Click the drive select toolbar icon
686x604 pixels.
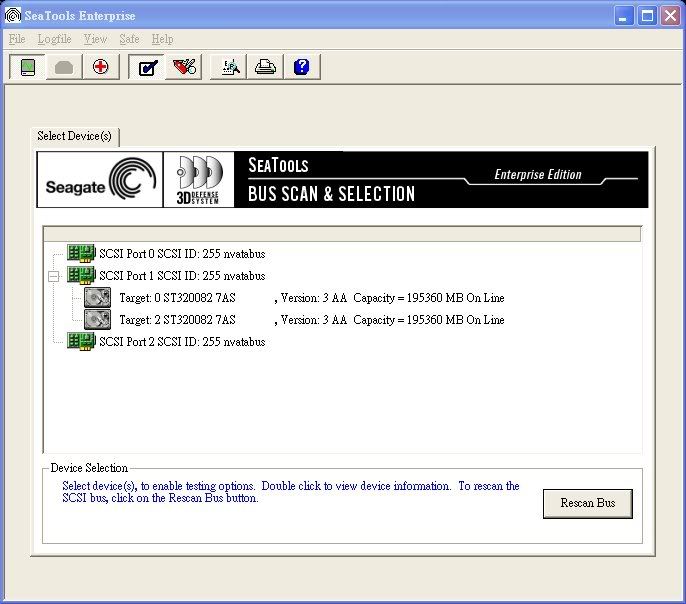click(x=27, y=67)
